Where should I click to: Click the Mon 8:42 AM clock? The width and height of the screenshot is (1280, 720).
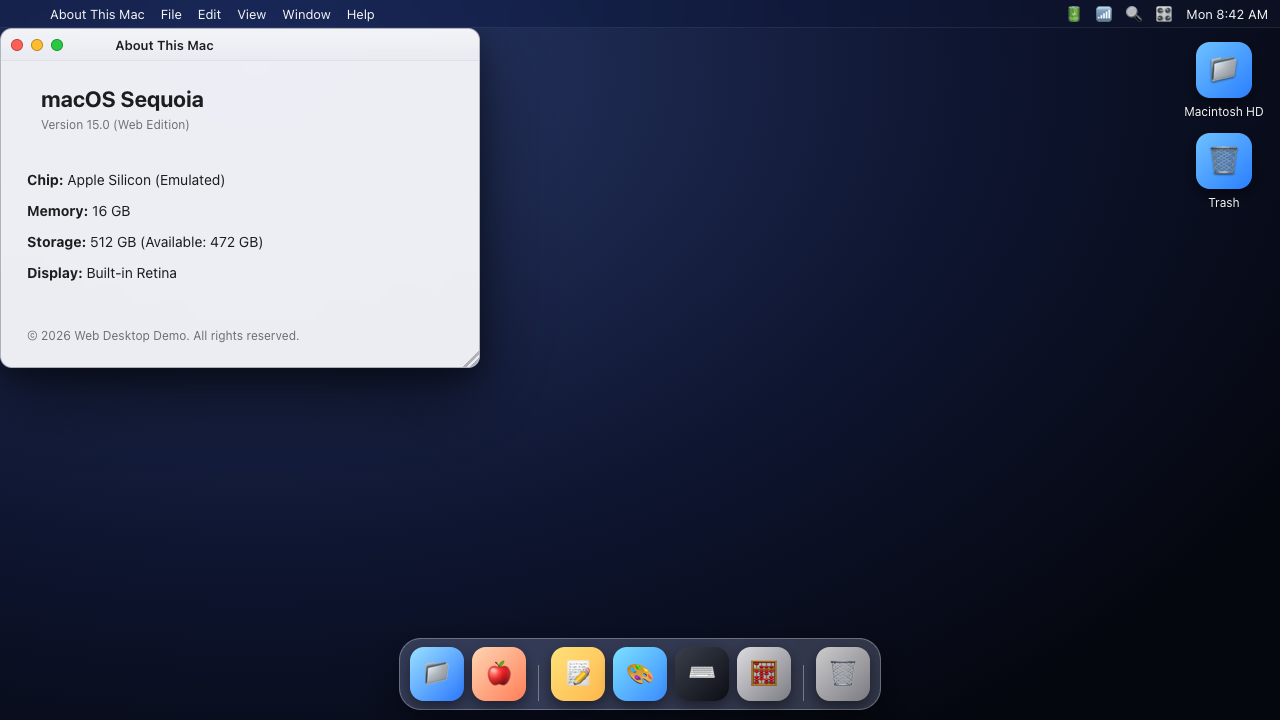tap(1227, 14)
